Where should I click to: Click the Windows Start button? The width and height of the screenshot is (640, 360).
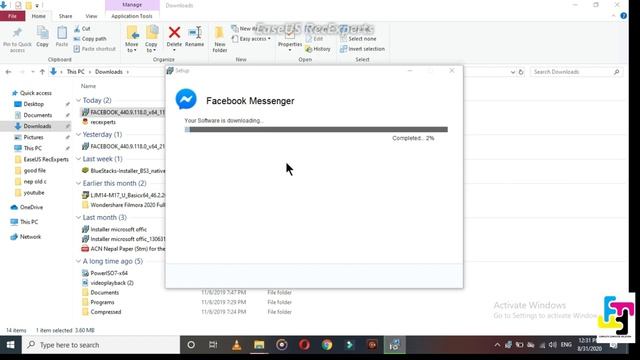click(x=11, y=345)
